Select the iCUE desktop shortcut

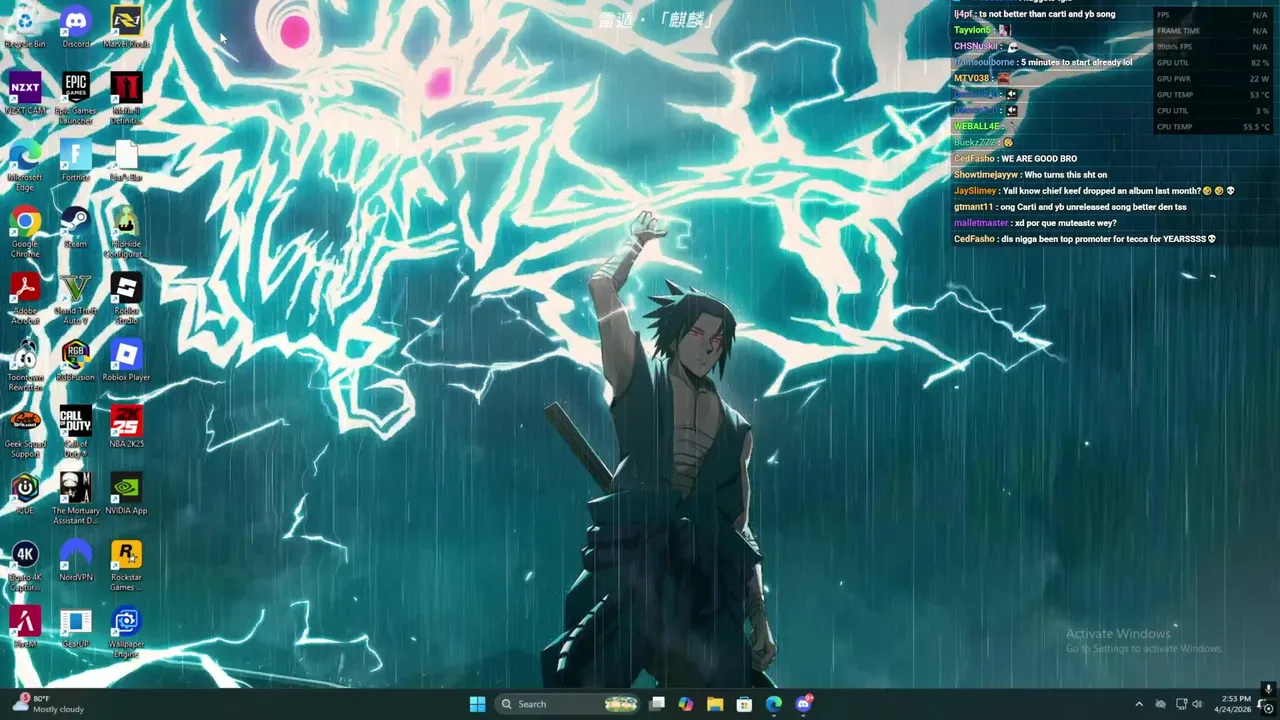[x=25, y=494]
